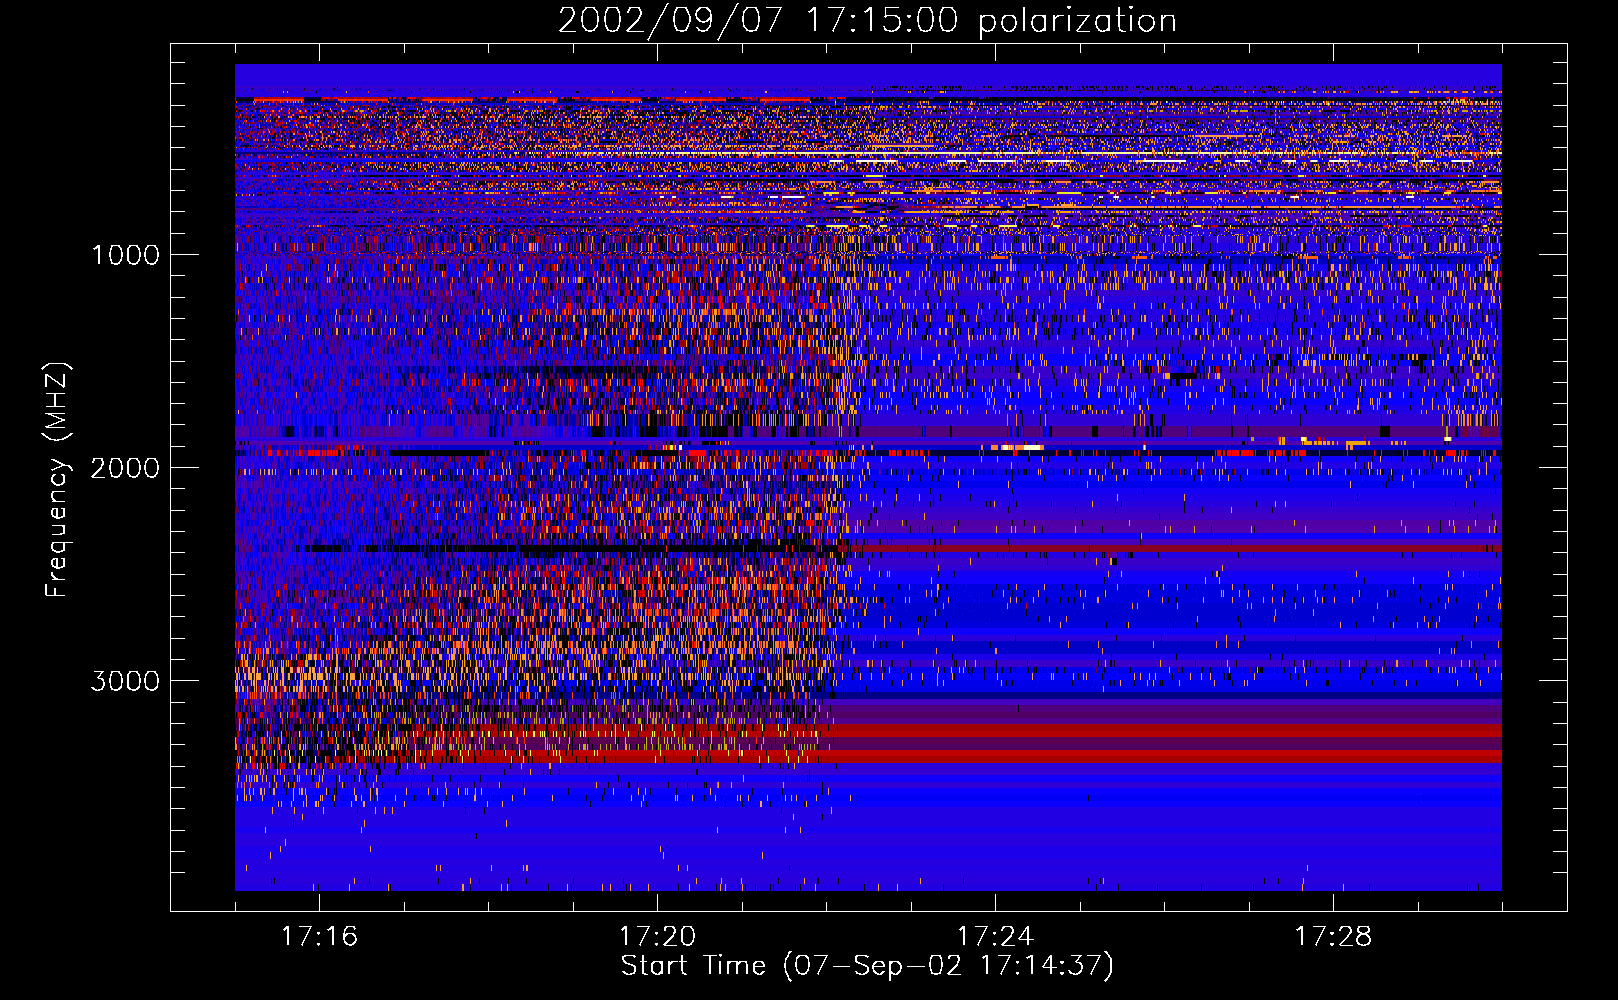Image resolution: width=1618 pixels, height=1000 pixels.
Task: Click the 17:20 time axis label
Action: [657, 937]
